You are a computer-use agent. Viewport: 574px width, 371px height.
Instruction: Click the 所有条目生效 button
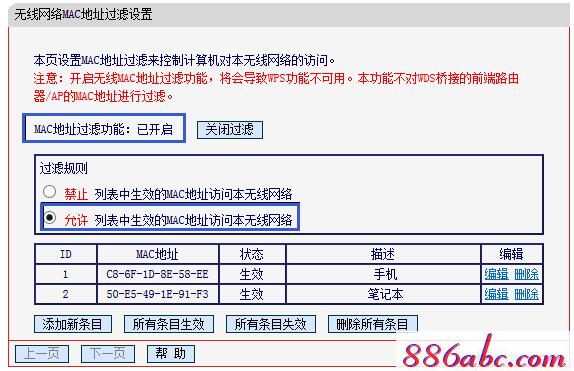pos(168,324)
